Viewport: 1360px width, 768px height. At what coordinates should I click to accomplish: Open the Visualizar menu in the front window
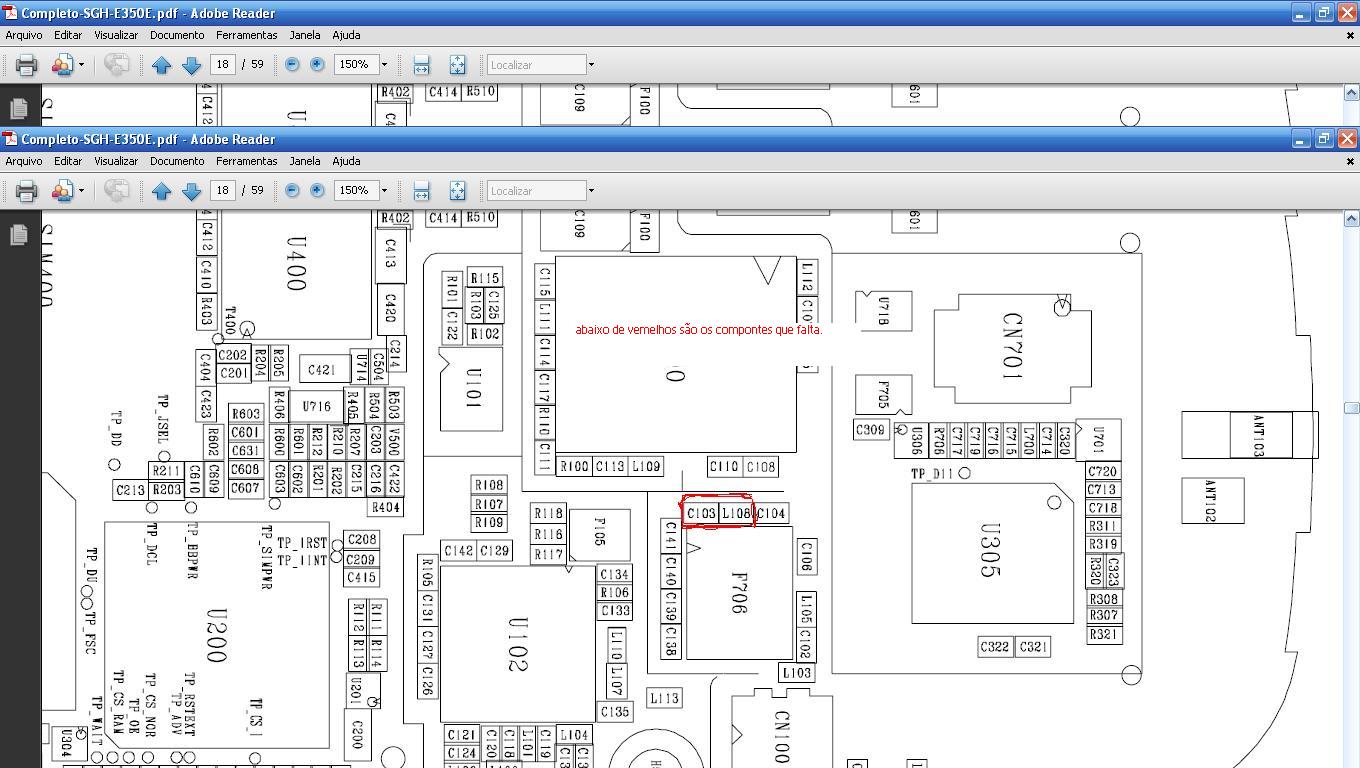(116, 161)
